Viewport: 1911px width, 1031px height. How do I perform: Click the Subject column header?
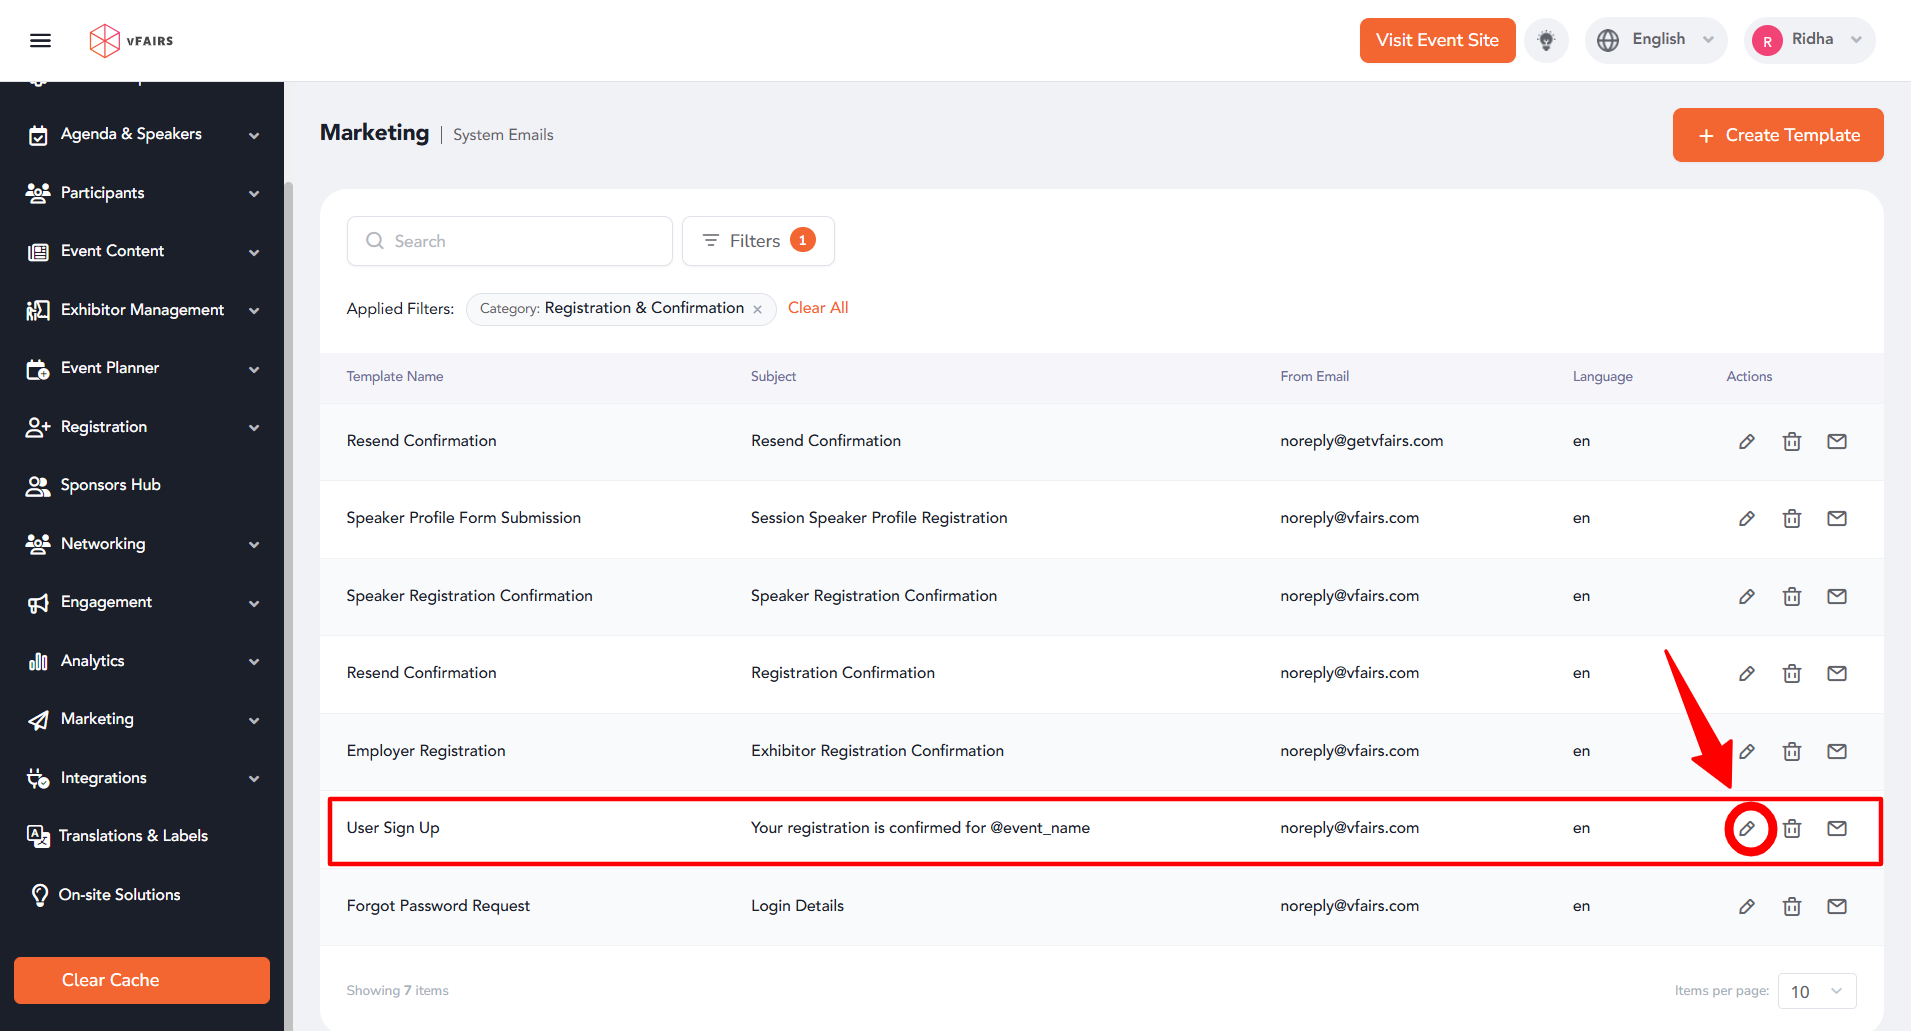(x=773, y=377)
